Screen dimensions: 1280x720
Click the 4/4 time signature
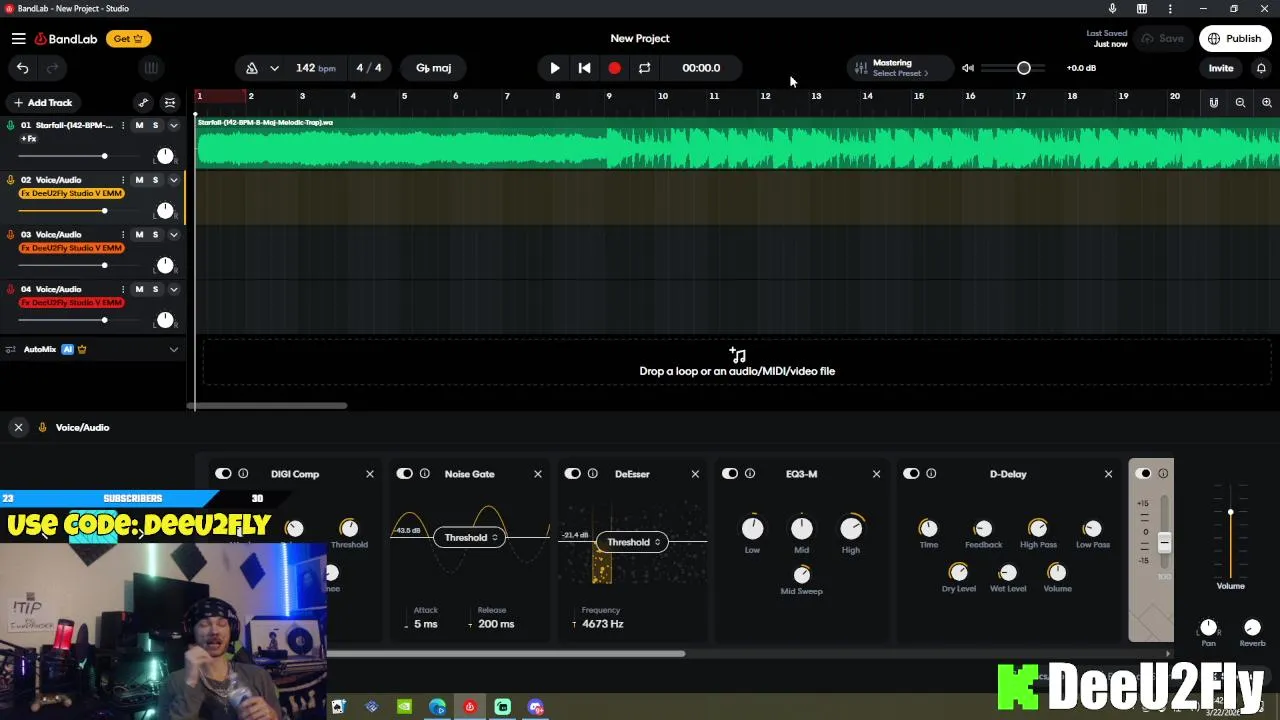click(369, 68)
